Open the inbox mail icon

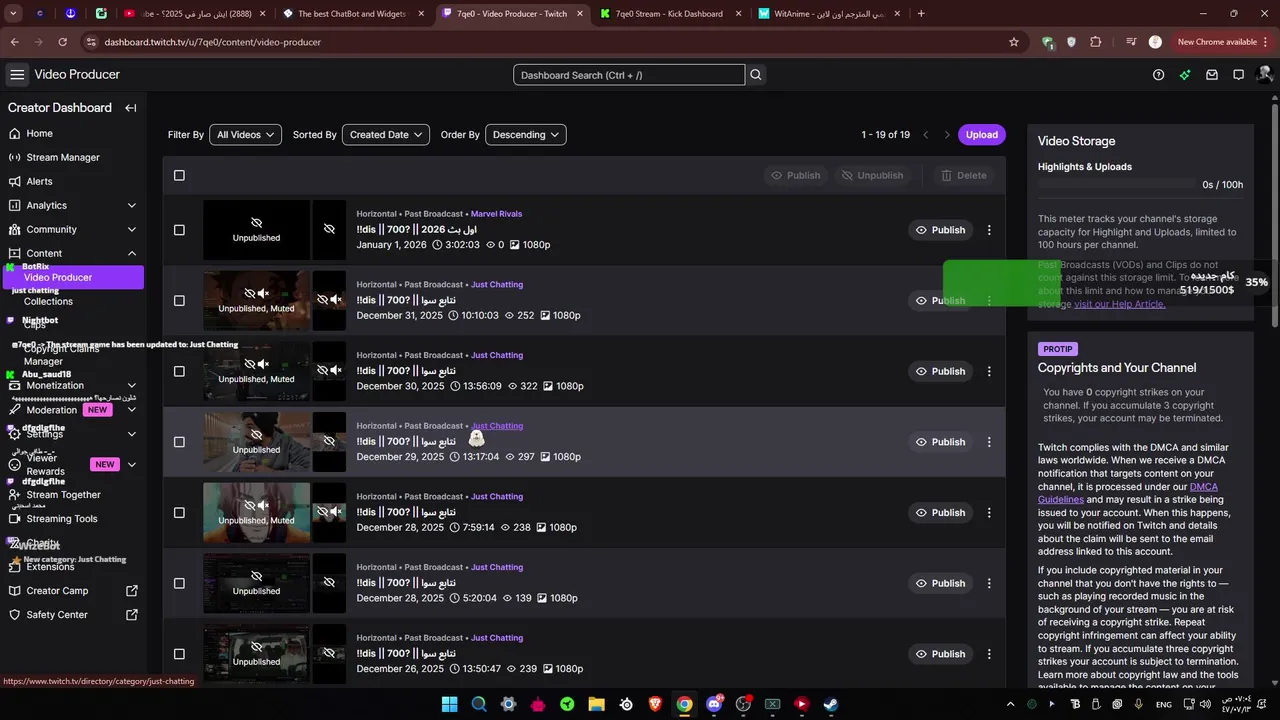coord(1212,75)
